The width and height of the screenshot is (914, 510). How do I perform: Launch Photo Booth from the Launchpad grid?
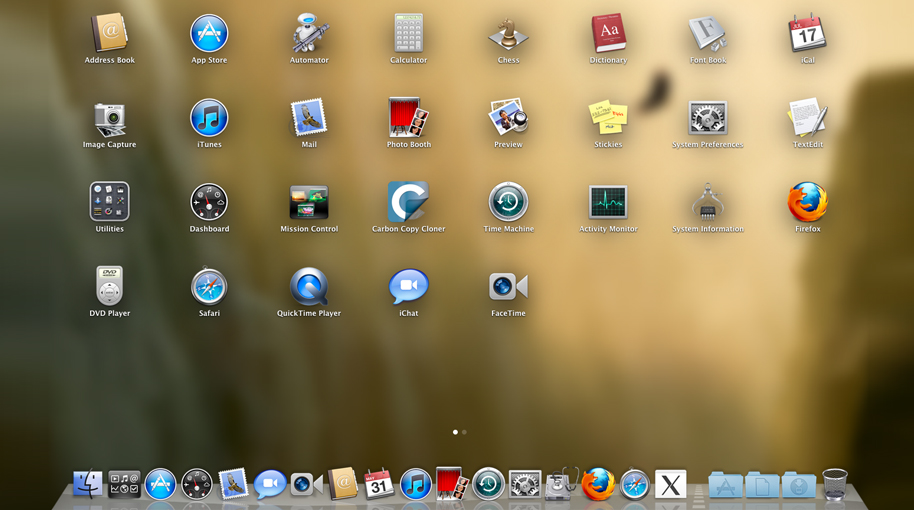pyautogui.click(x=409, y=118)
